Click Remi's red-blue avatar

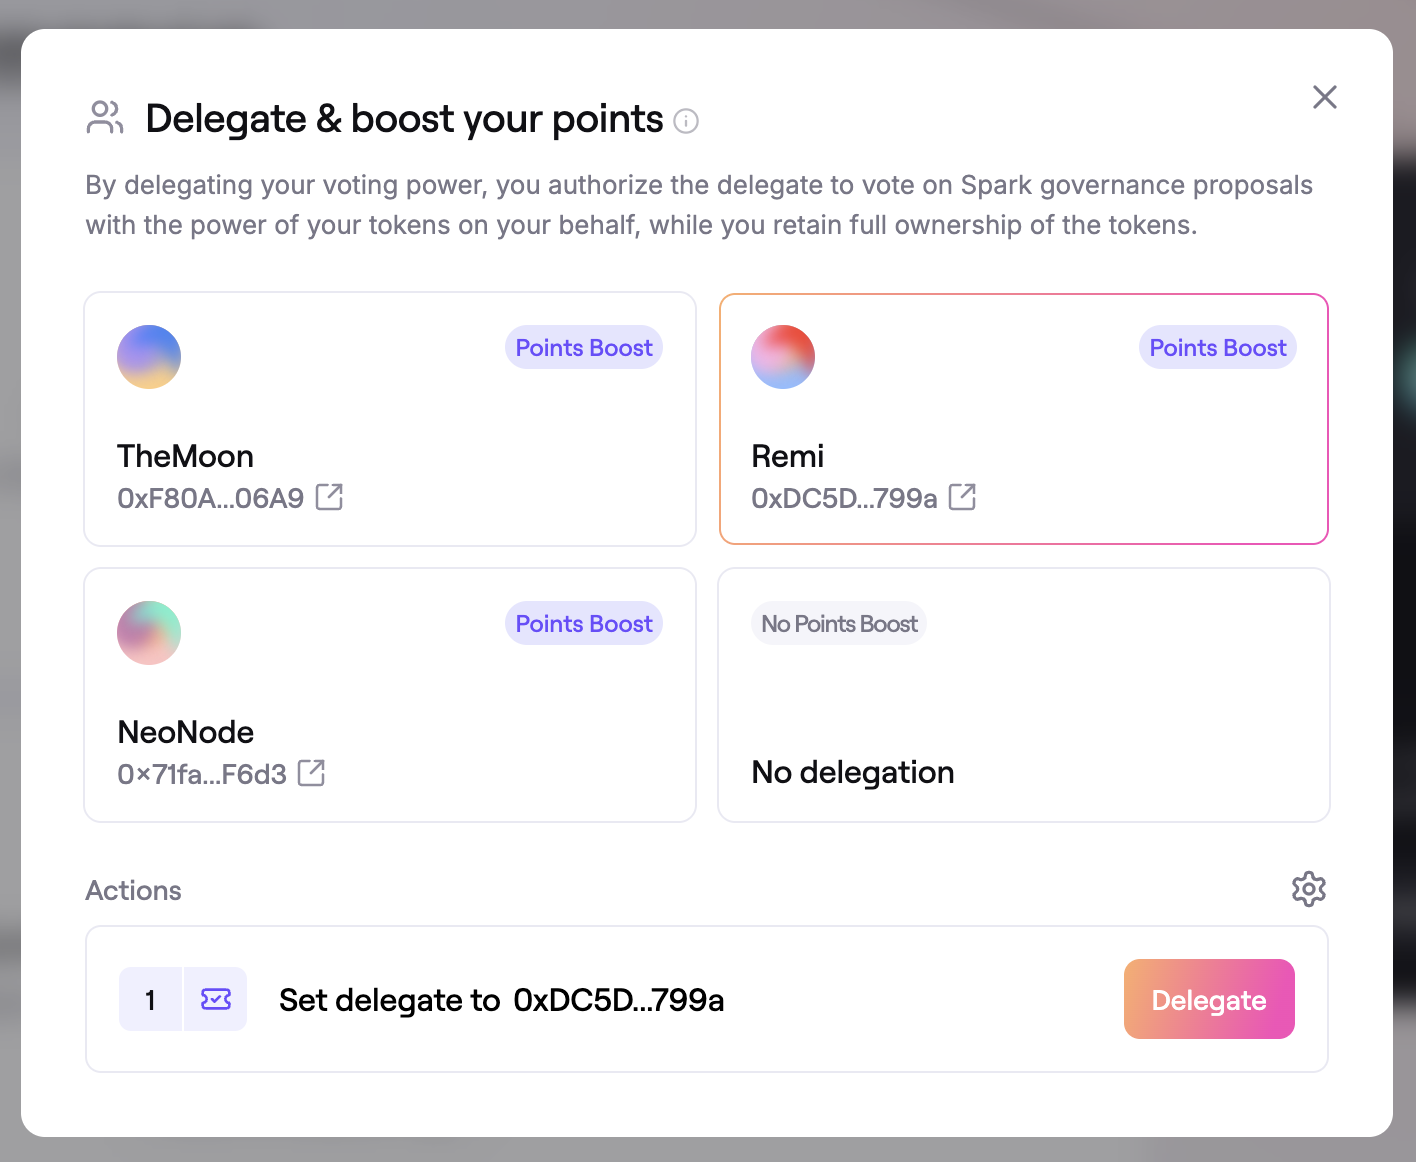pos(783,357)
